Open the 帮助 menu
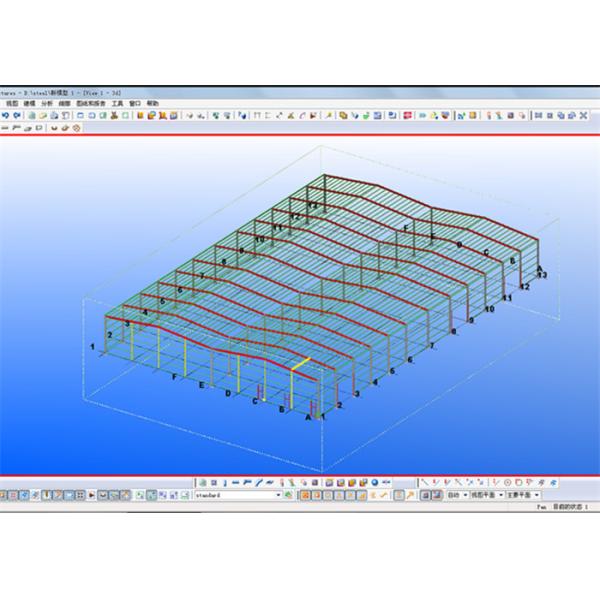600x600 pixels. click(152, 103)
